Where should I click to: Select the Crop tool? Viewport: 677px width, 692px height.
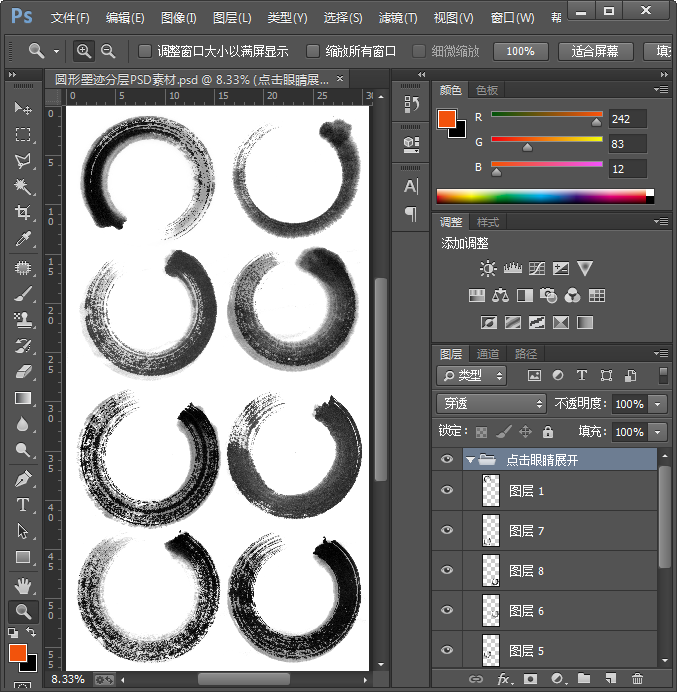tap(23, 213)
